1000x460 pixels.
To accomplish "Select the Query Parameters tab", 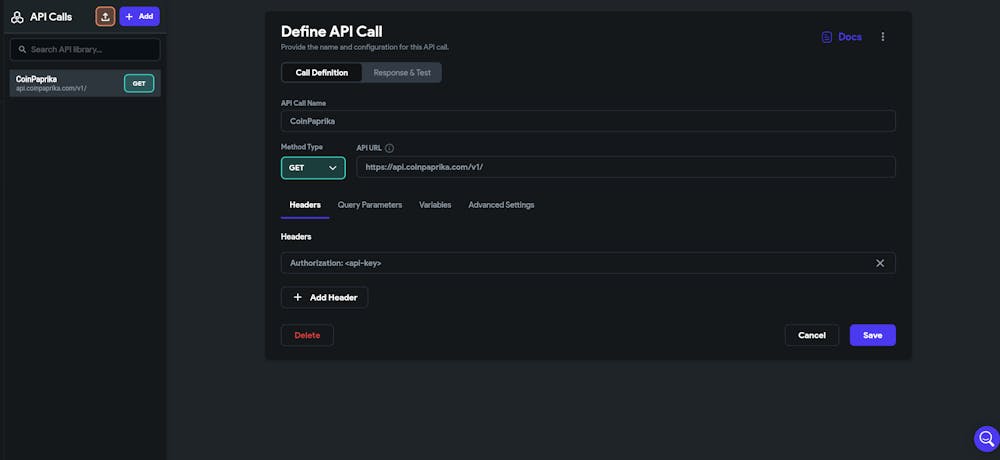I will (370, 205).
